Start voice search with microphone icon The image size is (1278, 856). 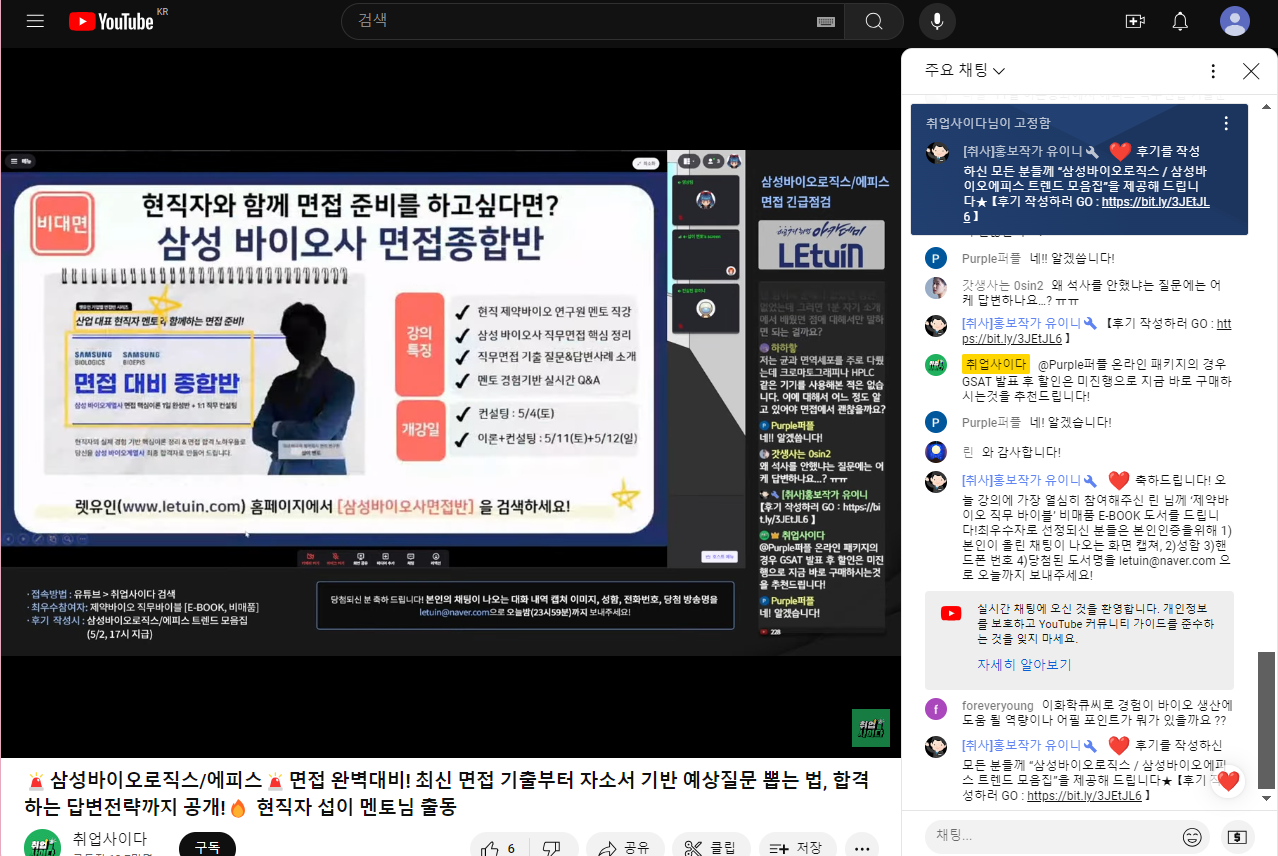click(937, 21)
